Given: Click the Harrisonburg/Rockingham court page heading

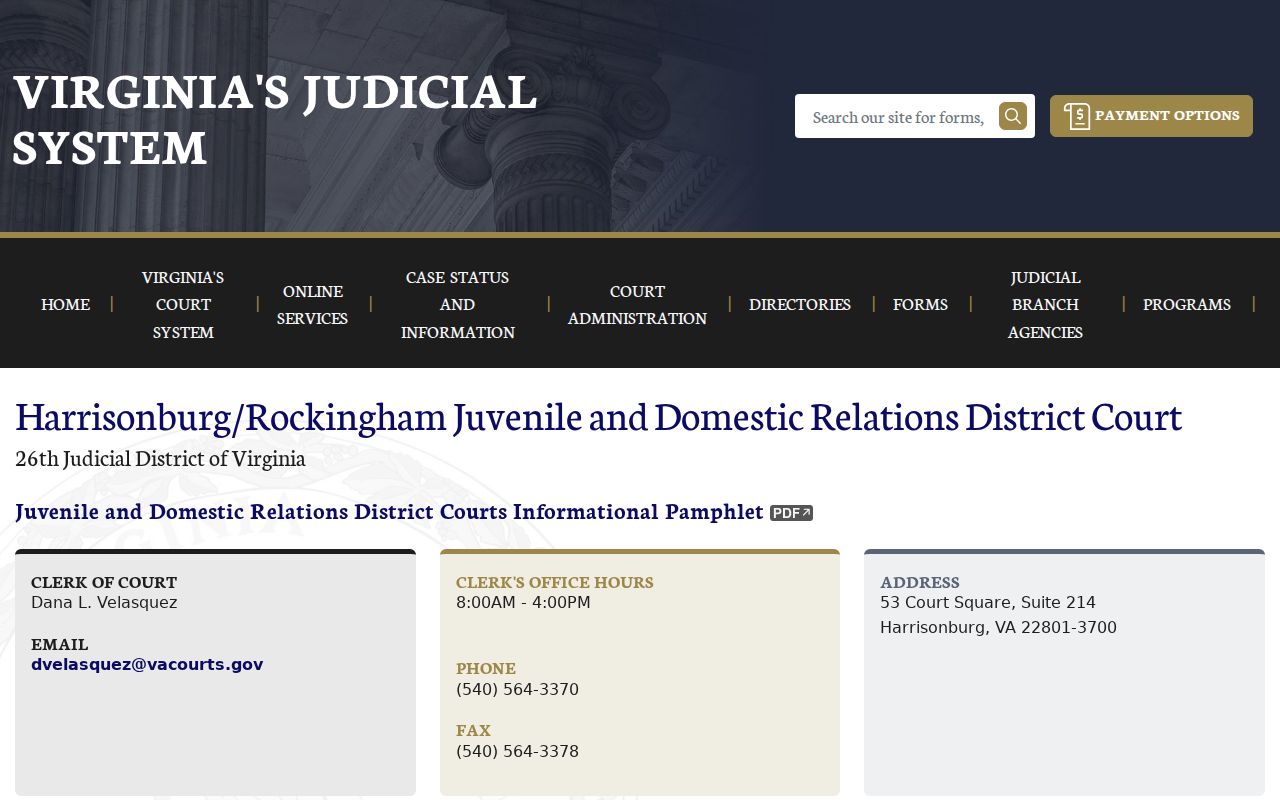Looking at the screenshot, I should tap(598, 416).
